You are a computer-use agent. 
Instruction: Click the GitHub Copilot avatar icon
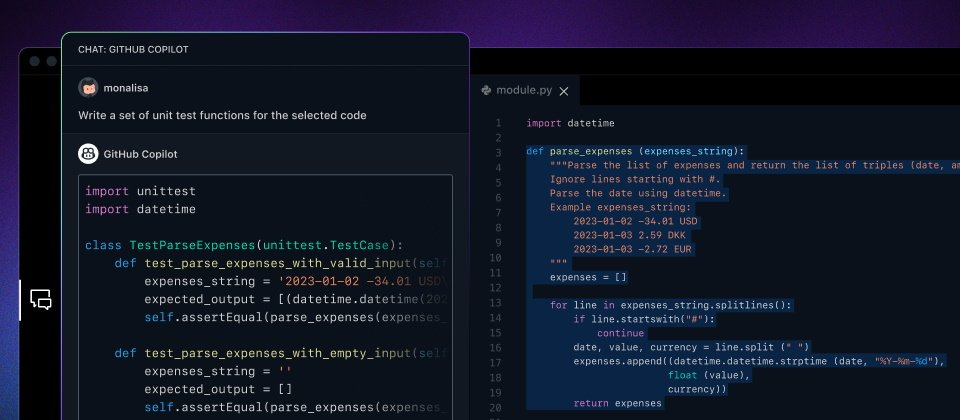coord(88,154)
